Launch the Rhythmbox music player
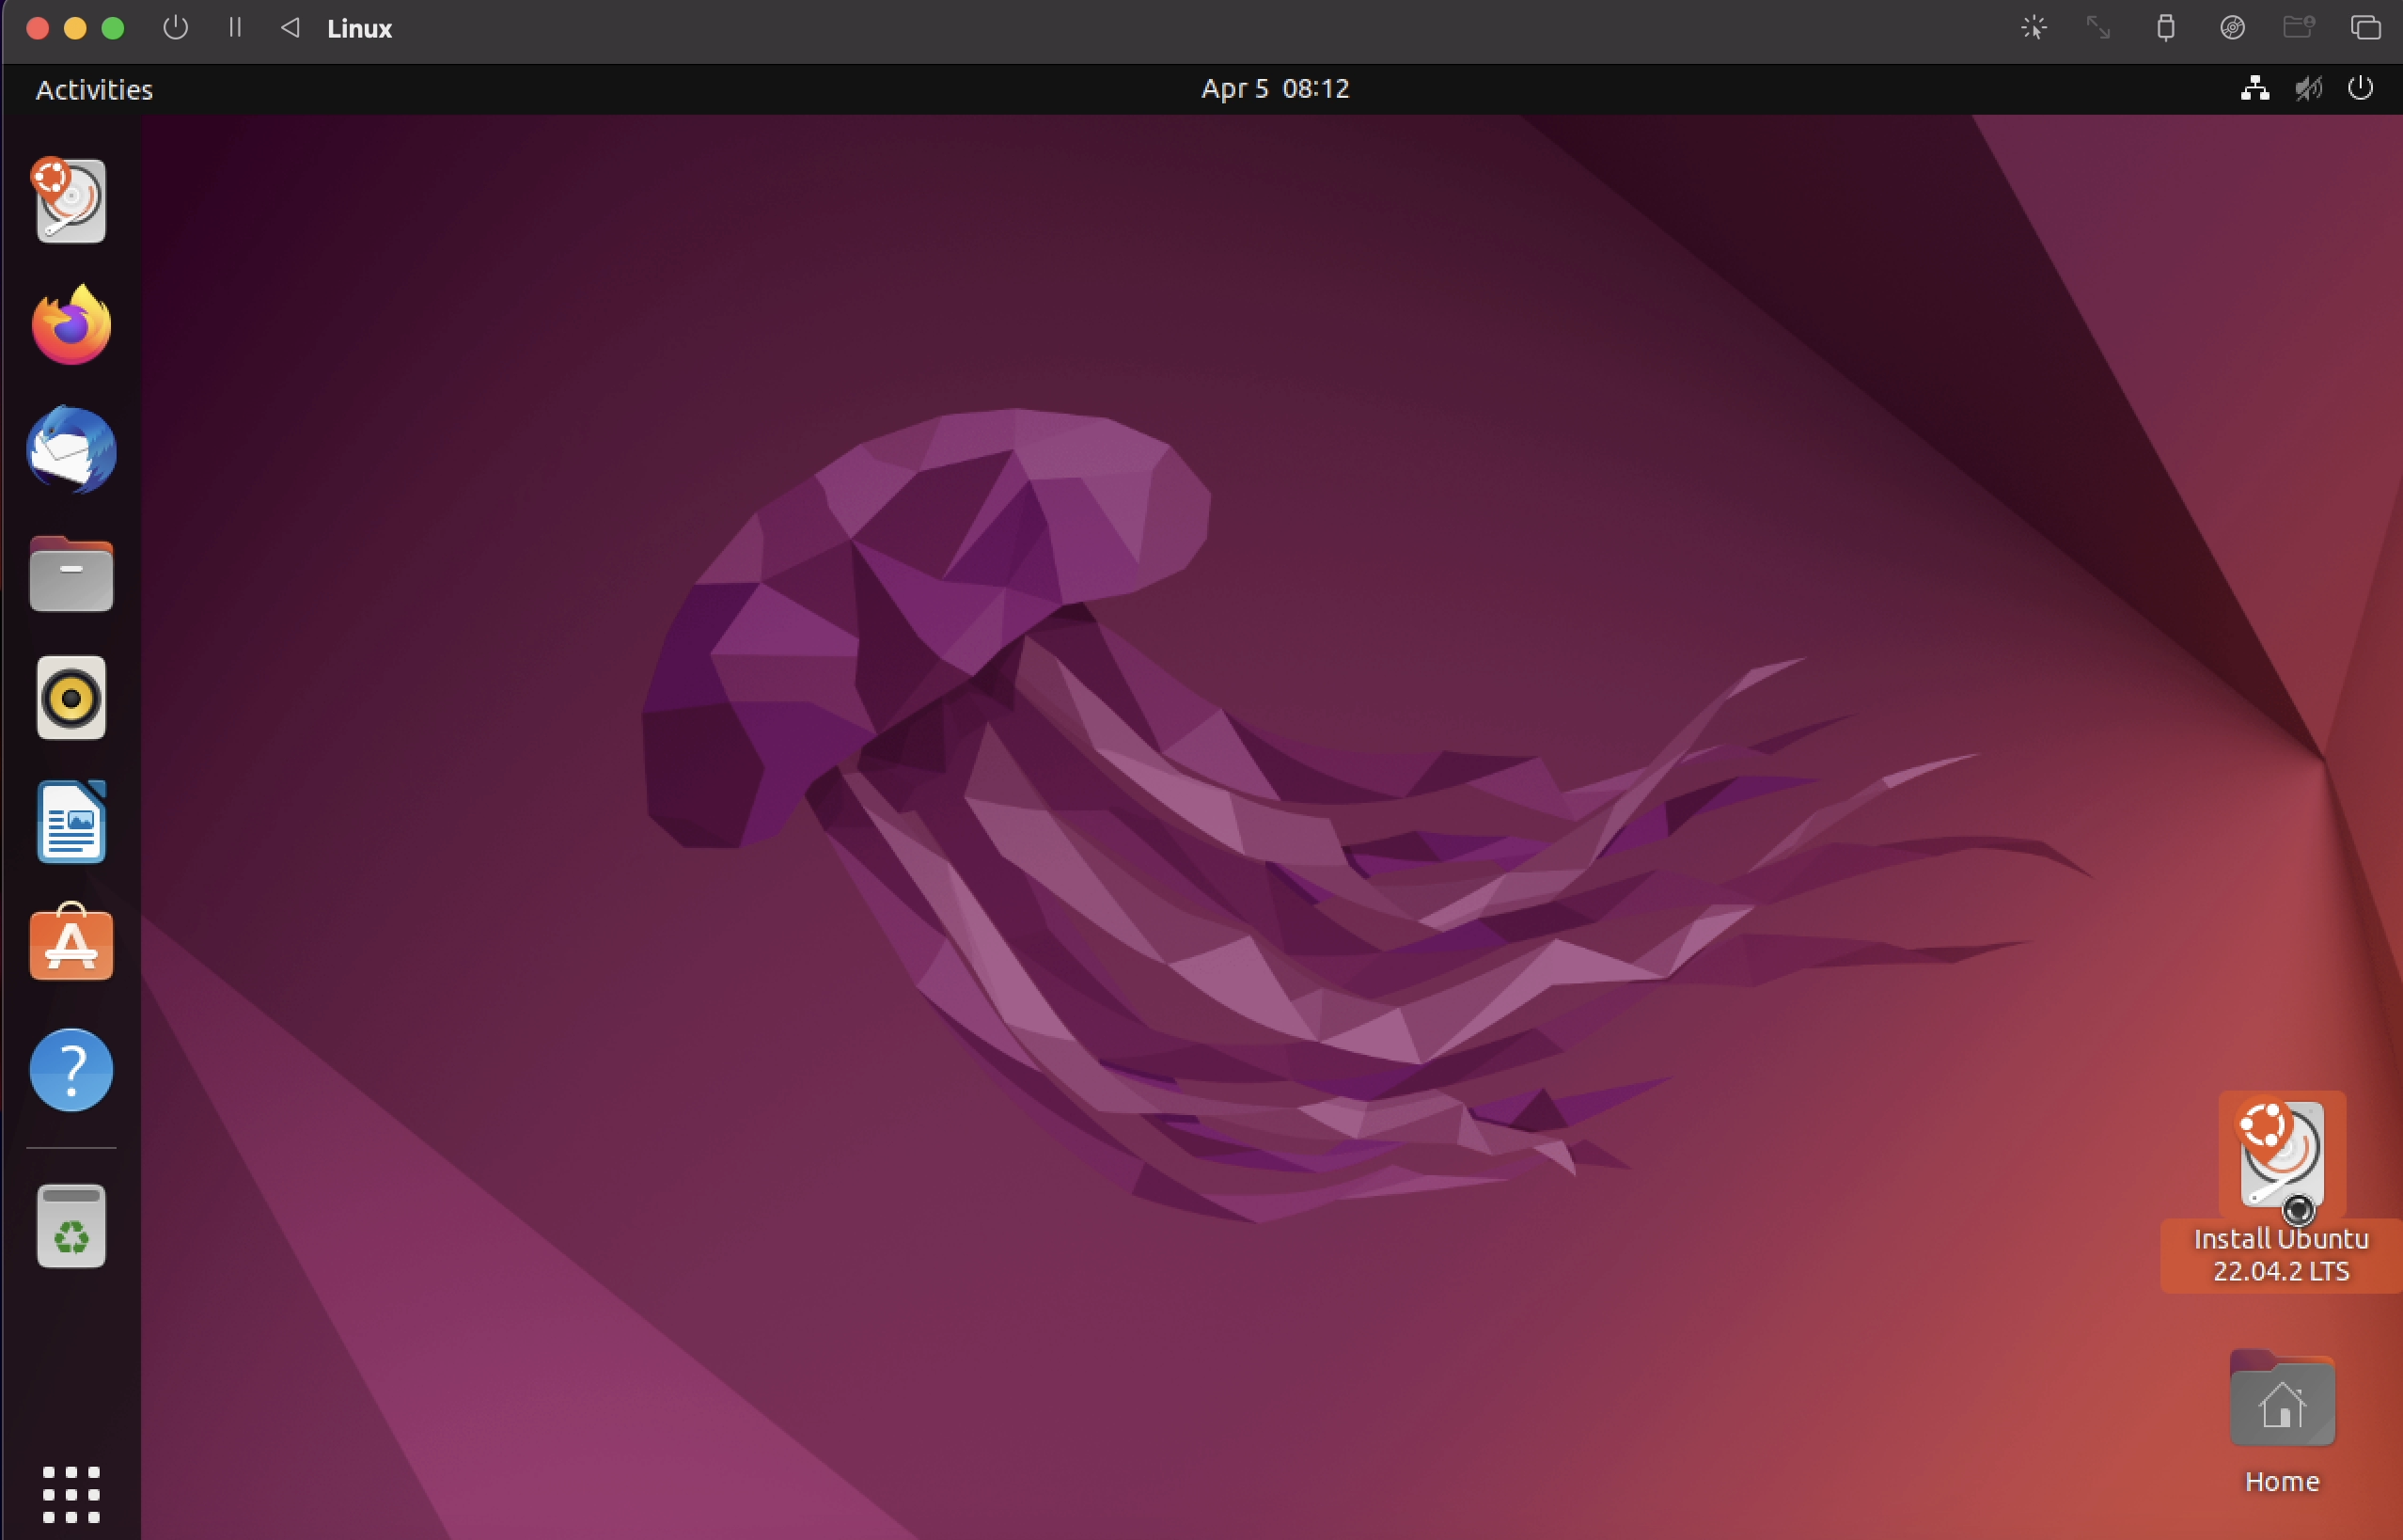 tap(71, 698)
